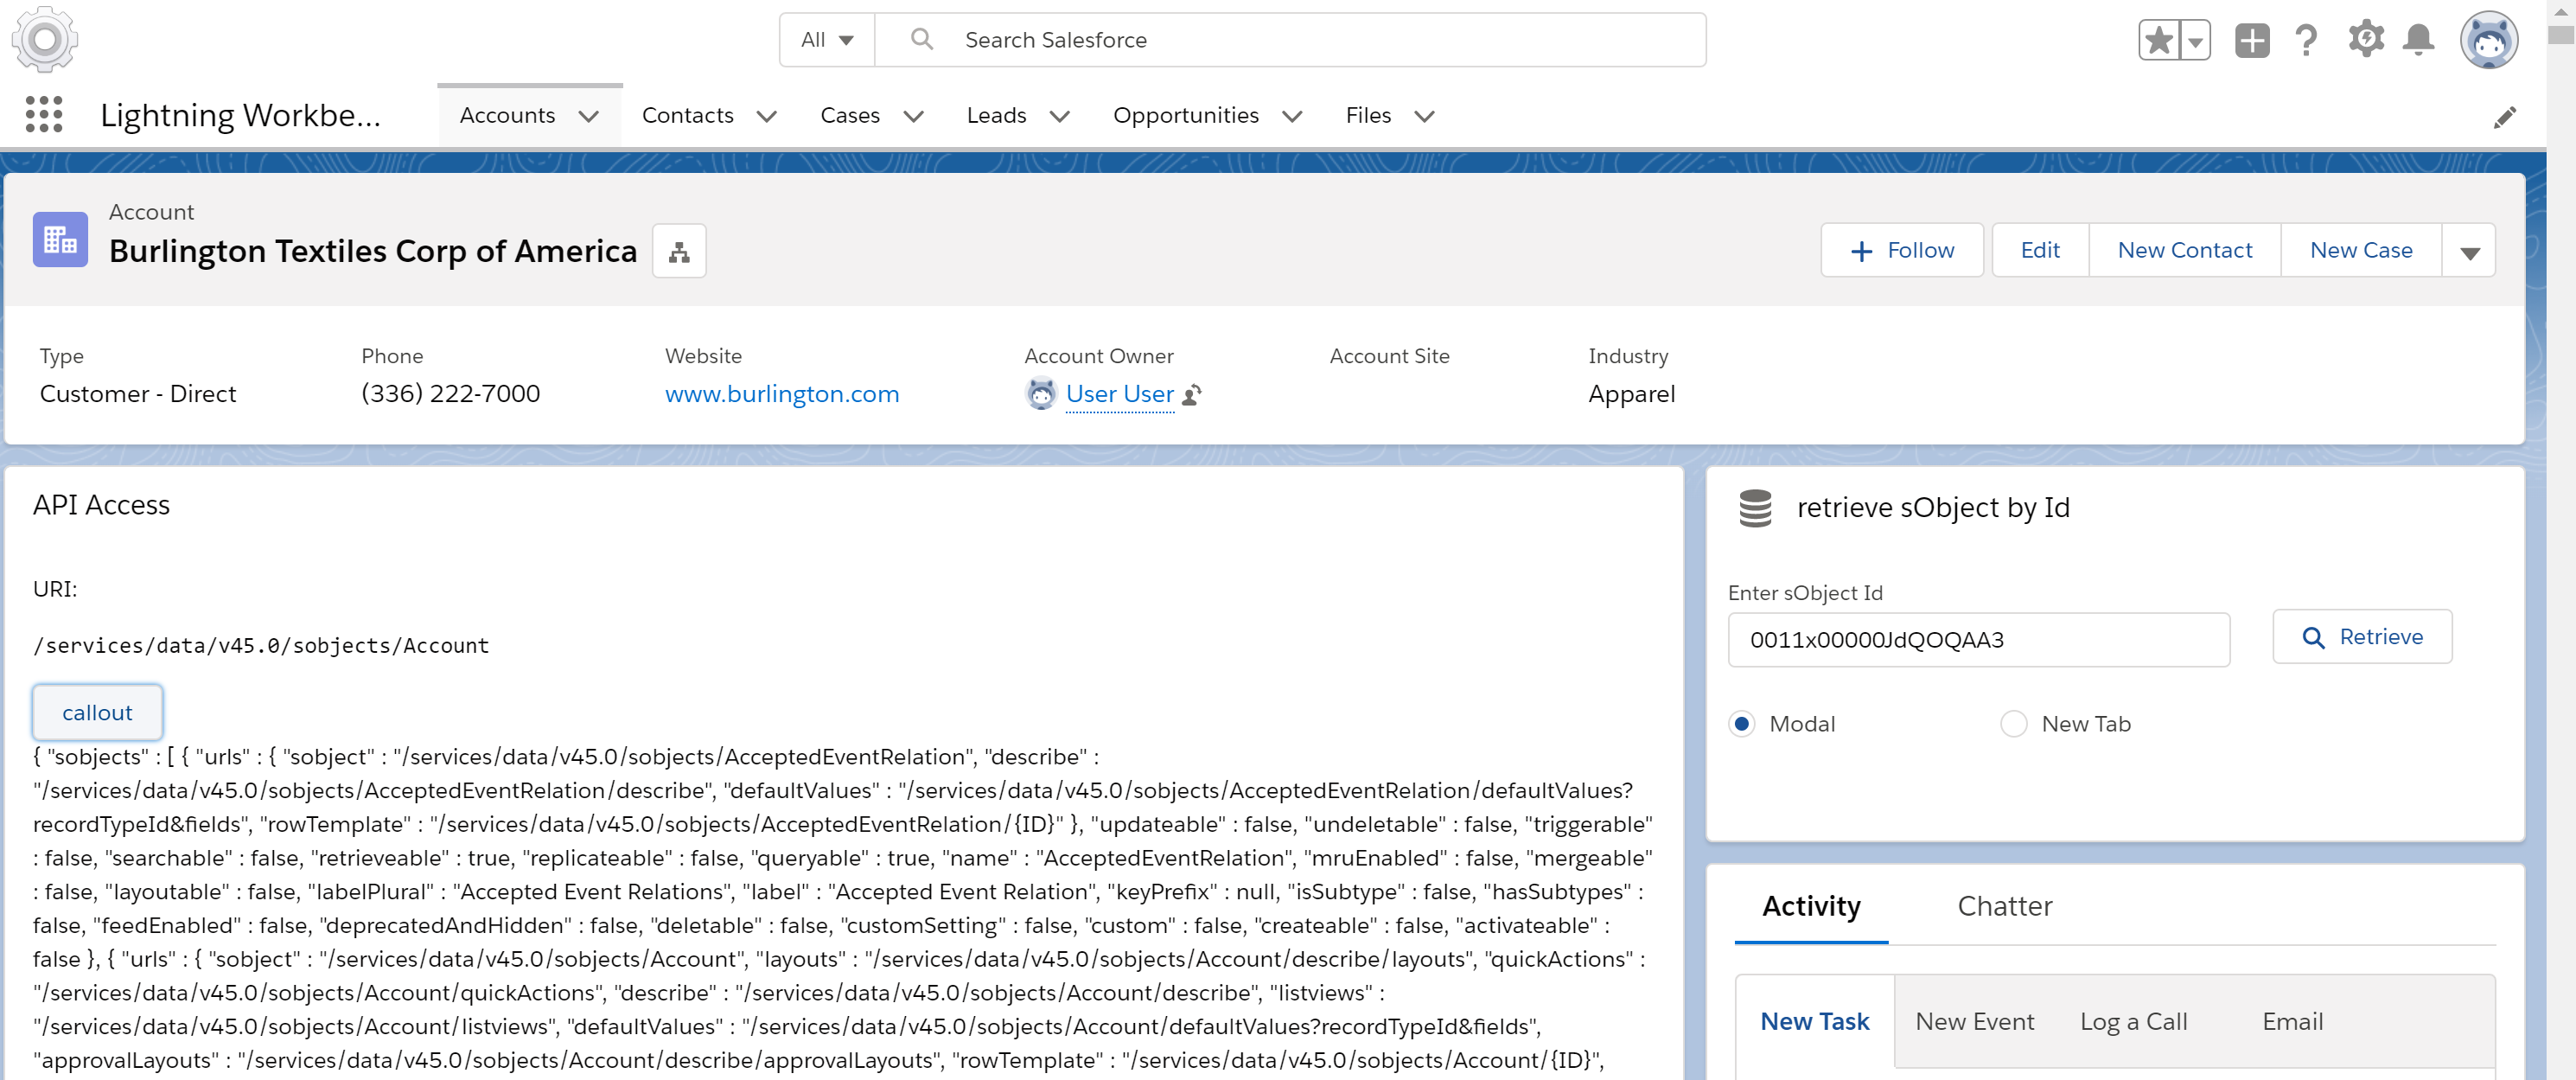Click the www.burlington.com website link
This screenshot has width=2576, height=1080.
click(784, 394)
